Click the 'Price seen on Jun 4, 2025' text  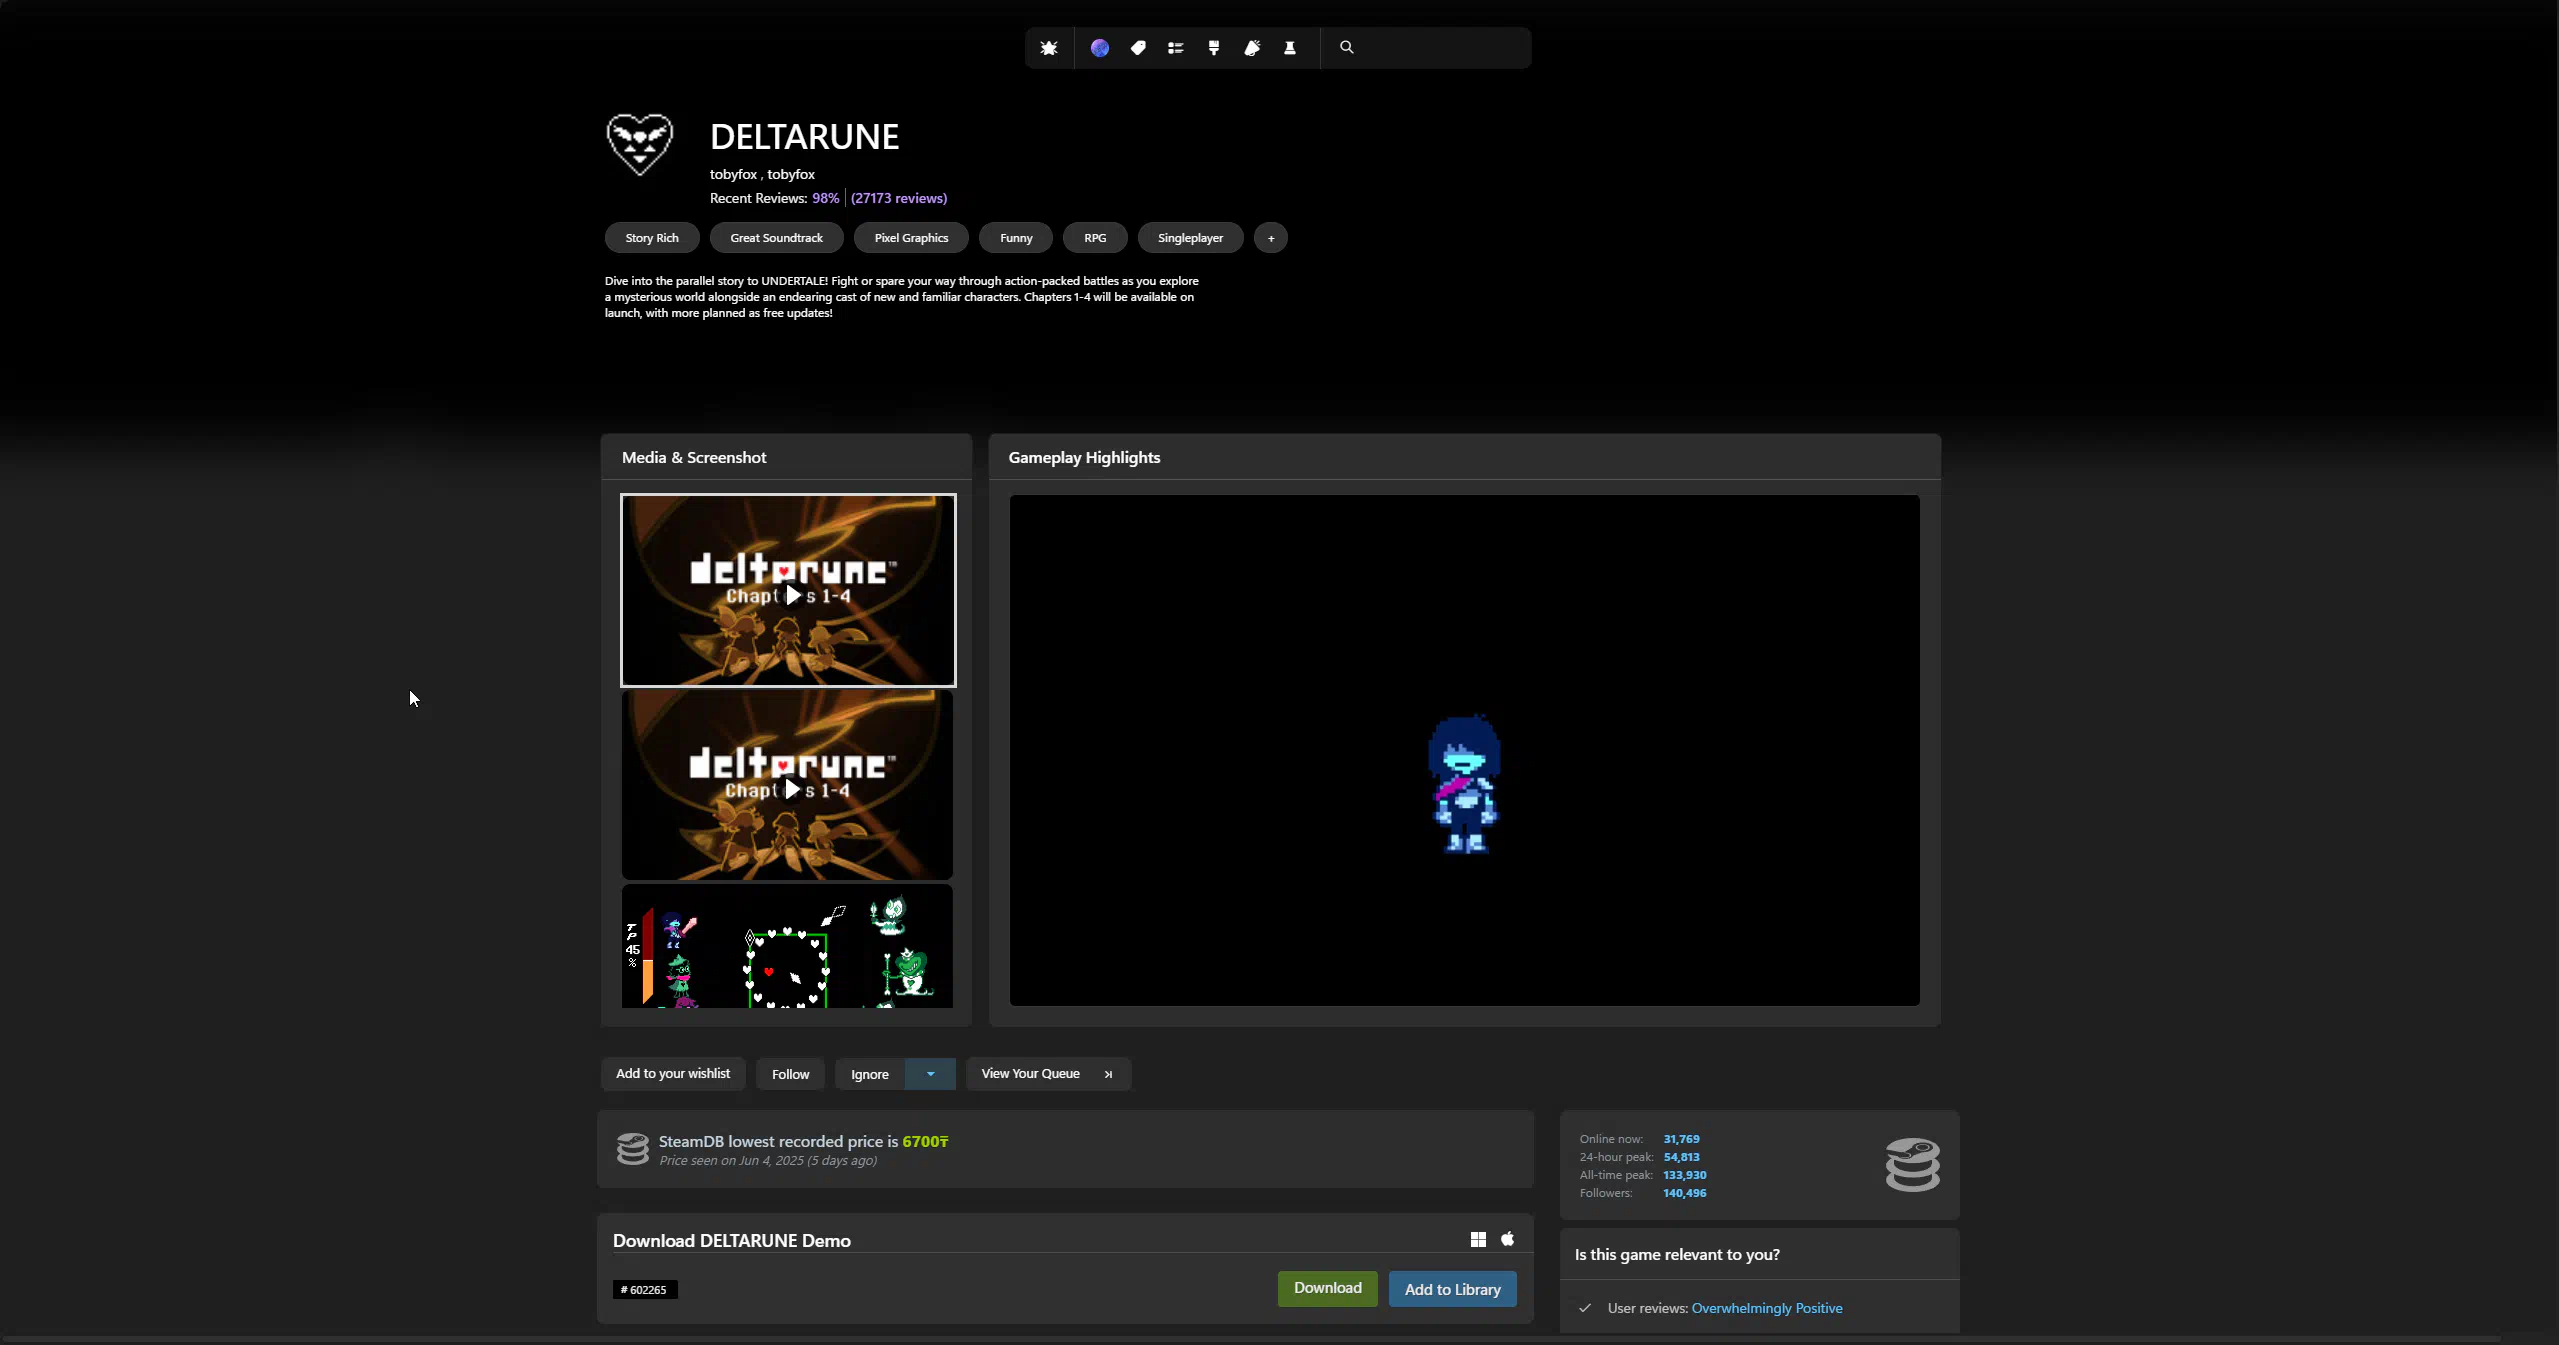click(768, 1160)
